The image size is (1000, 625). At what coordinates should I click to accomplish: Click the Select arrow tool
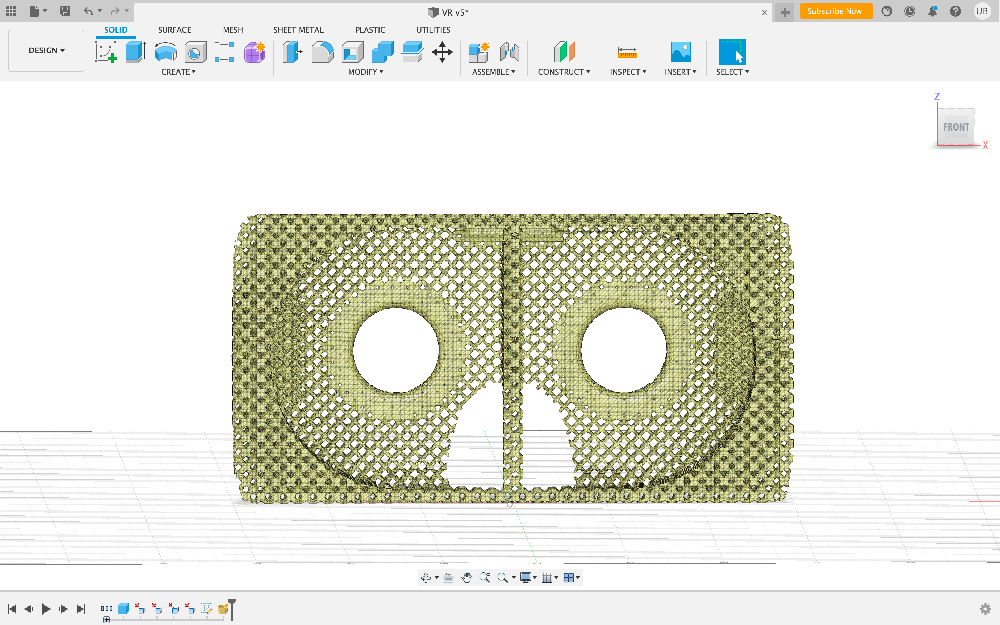732,52
